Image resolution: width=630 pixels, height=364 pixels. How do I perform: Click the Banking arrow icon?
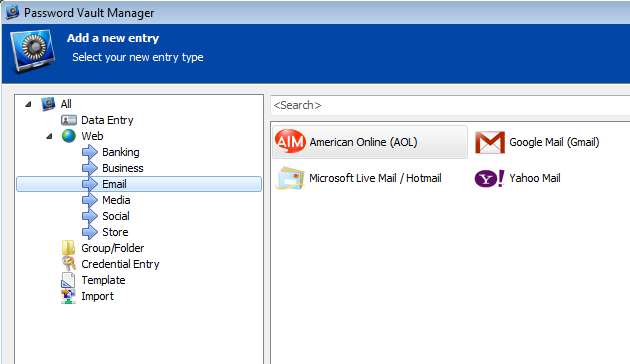90,152
